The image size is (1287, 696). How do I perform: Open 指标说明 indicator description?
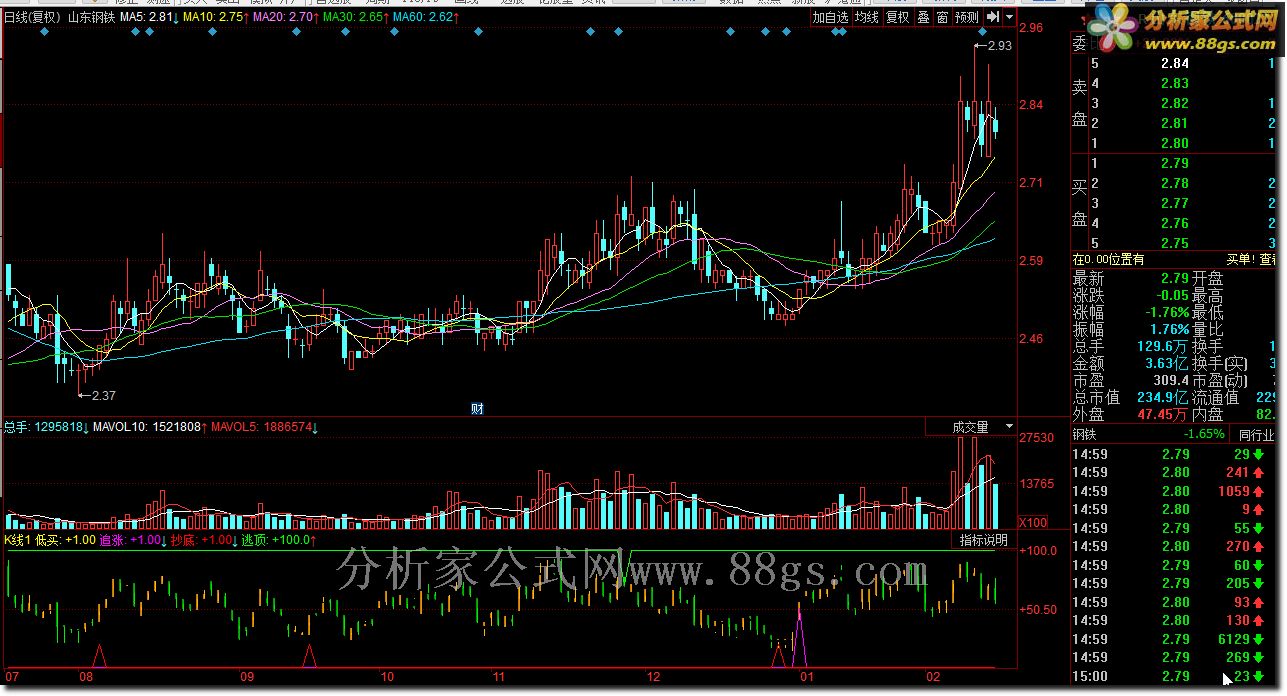pyautogui.click(x=984, y=540)
